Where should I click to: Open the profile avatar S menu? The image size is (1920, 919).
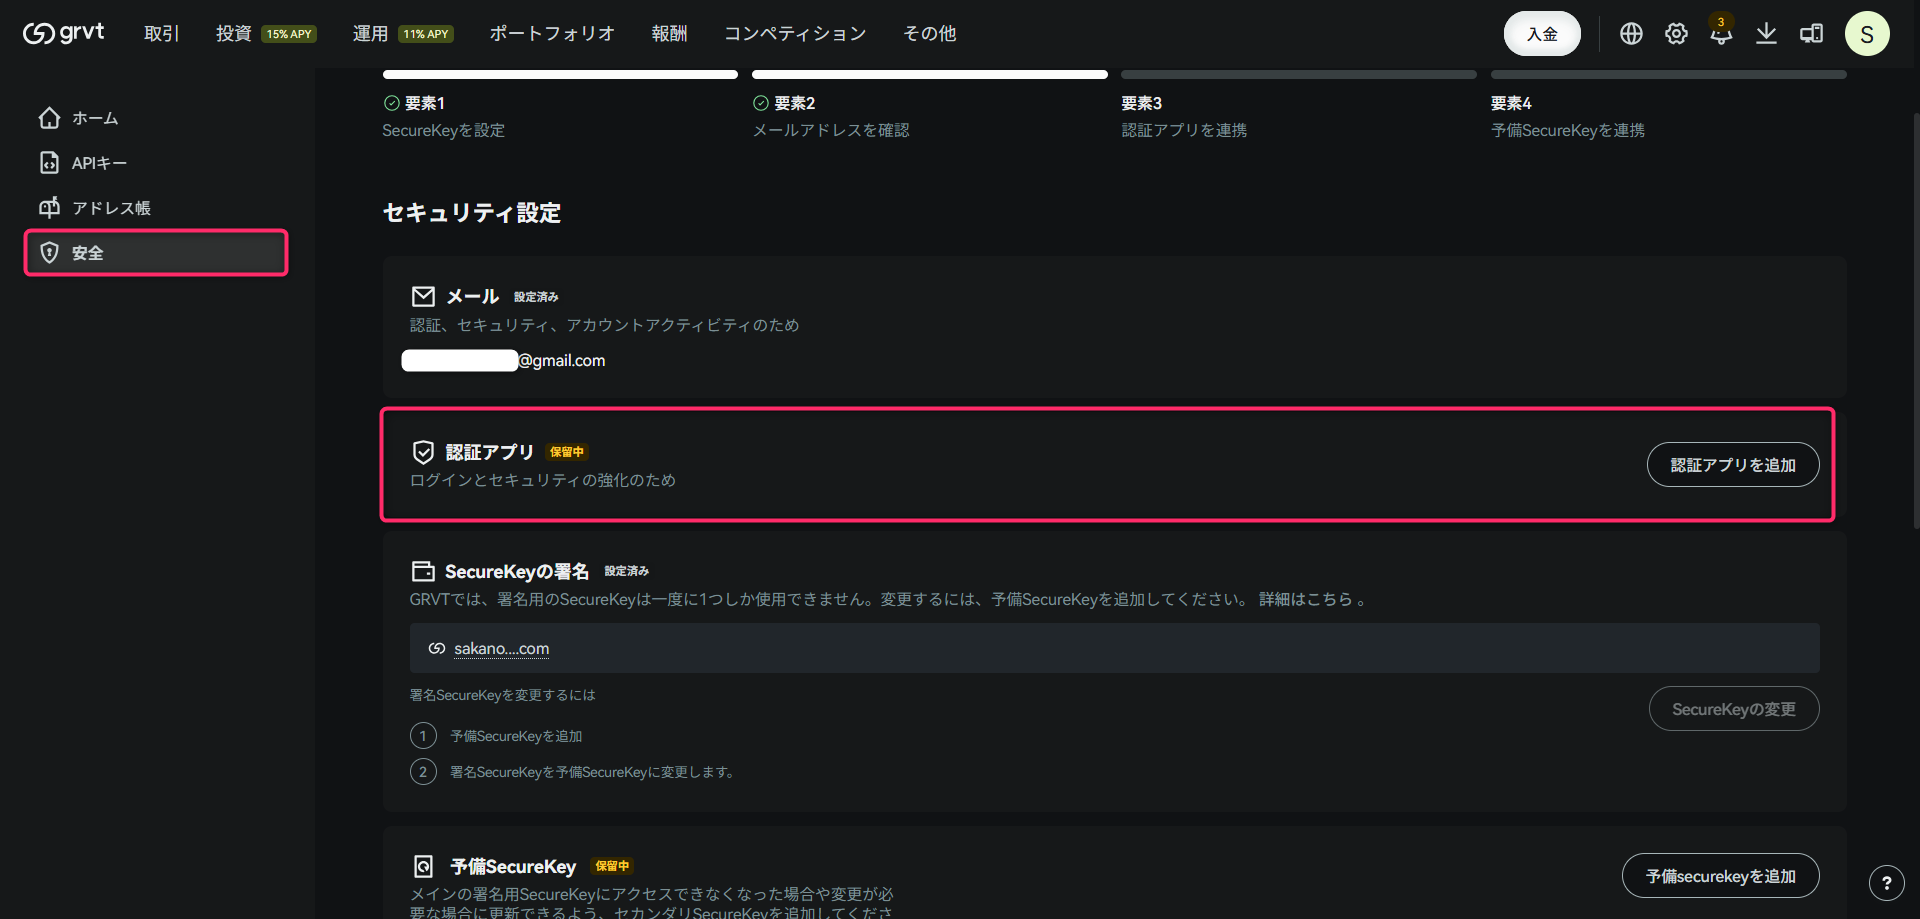[x=1867, y=33]
